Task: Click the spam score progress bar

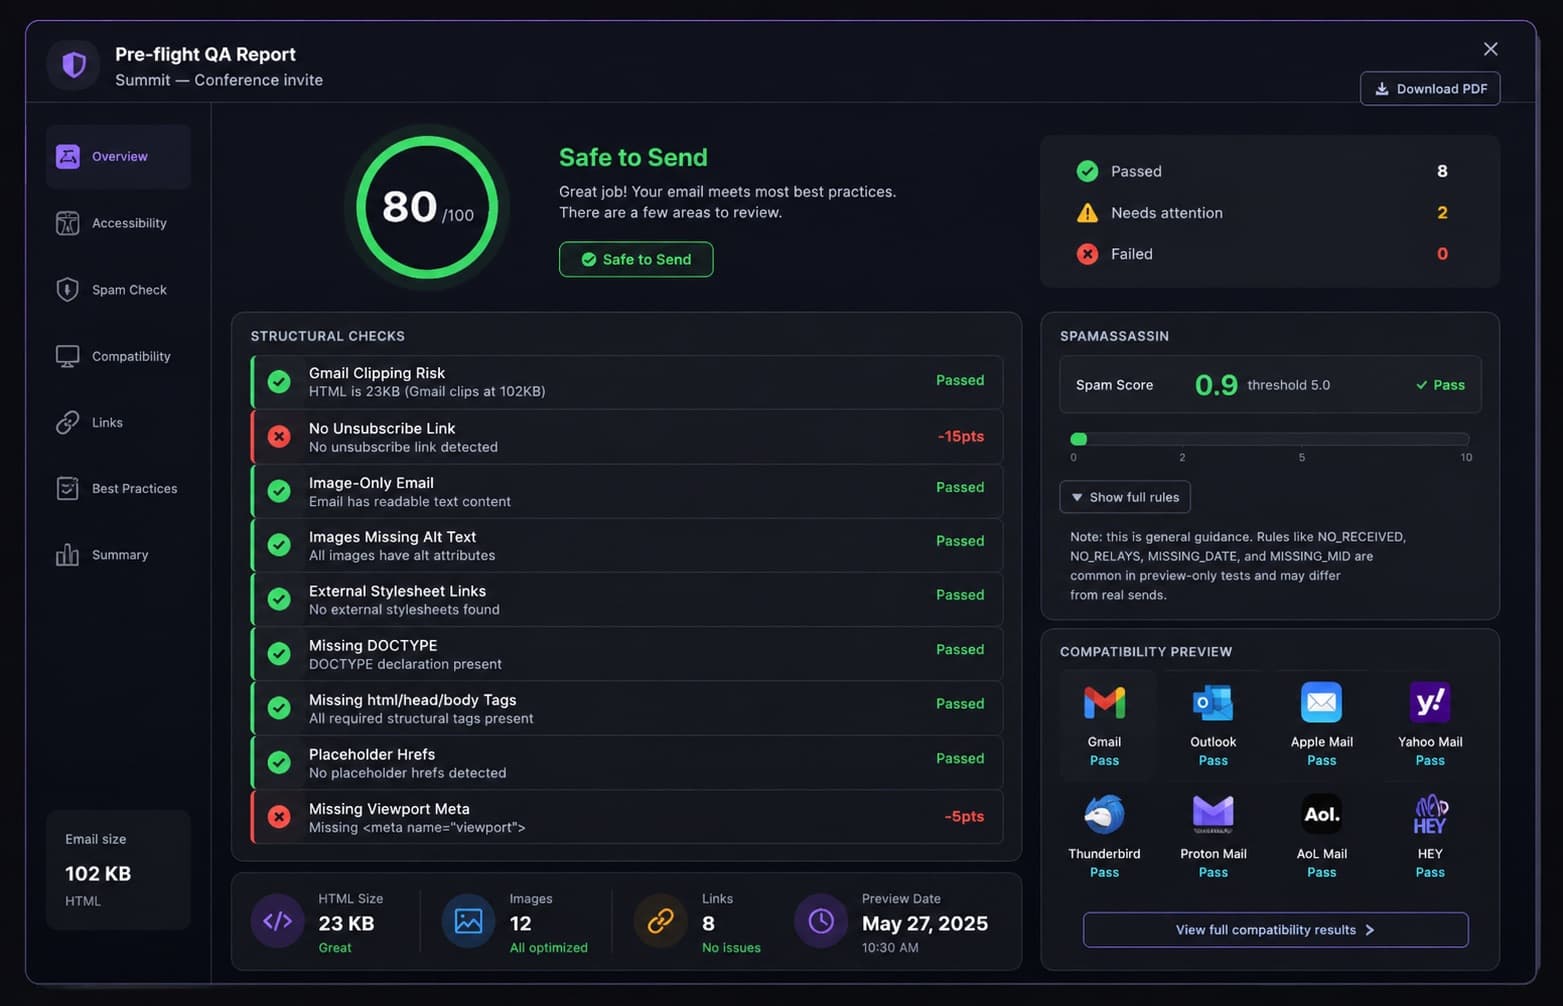Action: (x=1269, y=439)
